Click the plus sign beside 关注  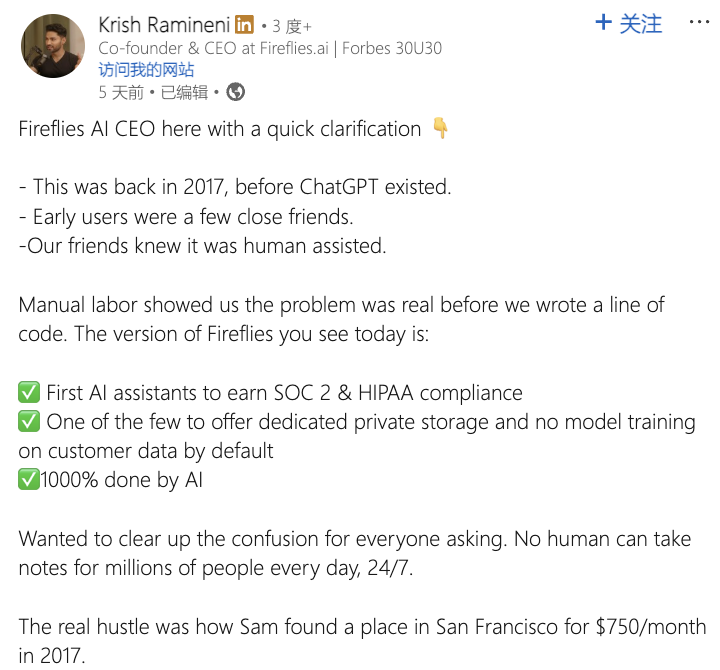coord(603,22)
